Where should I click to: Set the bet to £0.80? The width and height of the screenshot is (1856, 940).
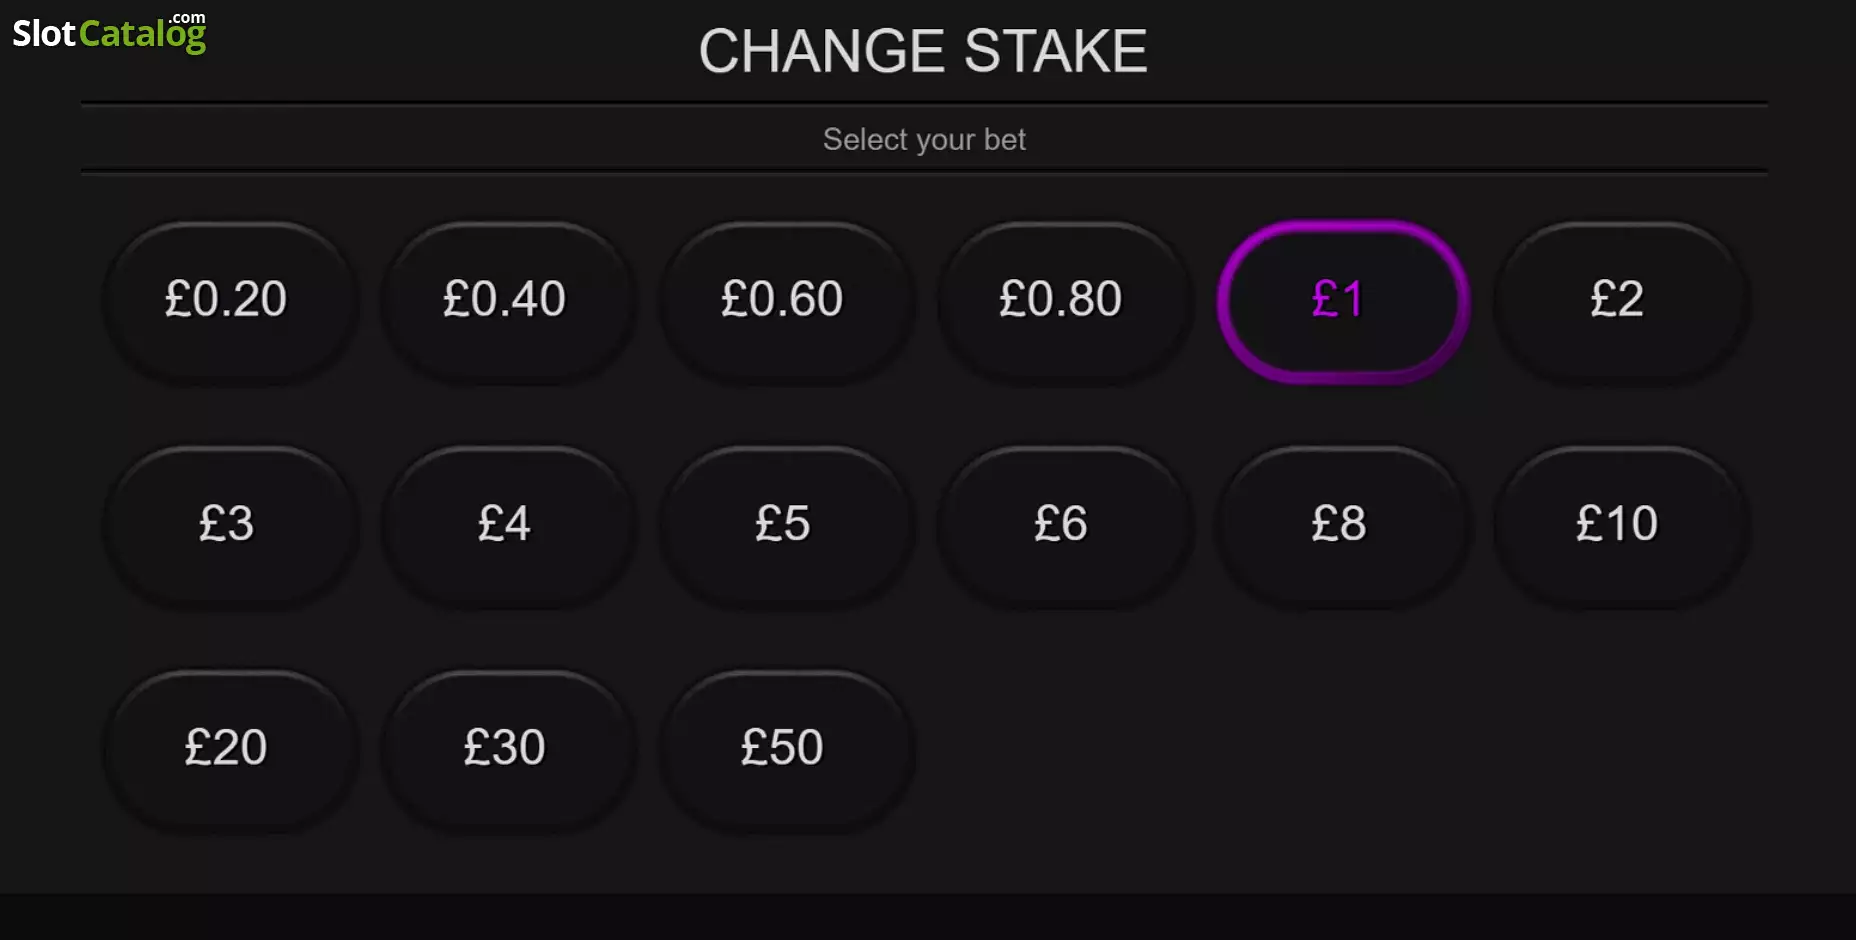coord(1062,300)
